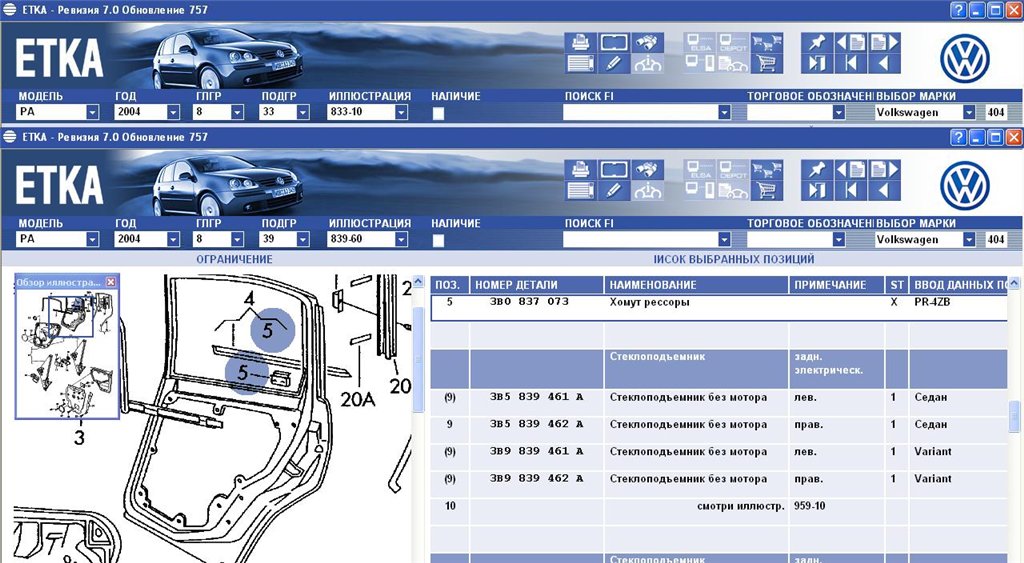This screenshot has width=1024, height=563.
Task: Open shopping cart in 833-10 window
Action: [767, 63]
